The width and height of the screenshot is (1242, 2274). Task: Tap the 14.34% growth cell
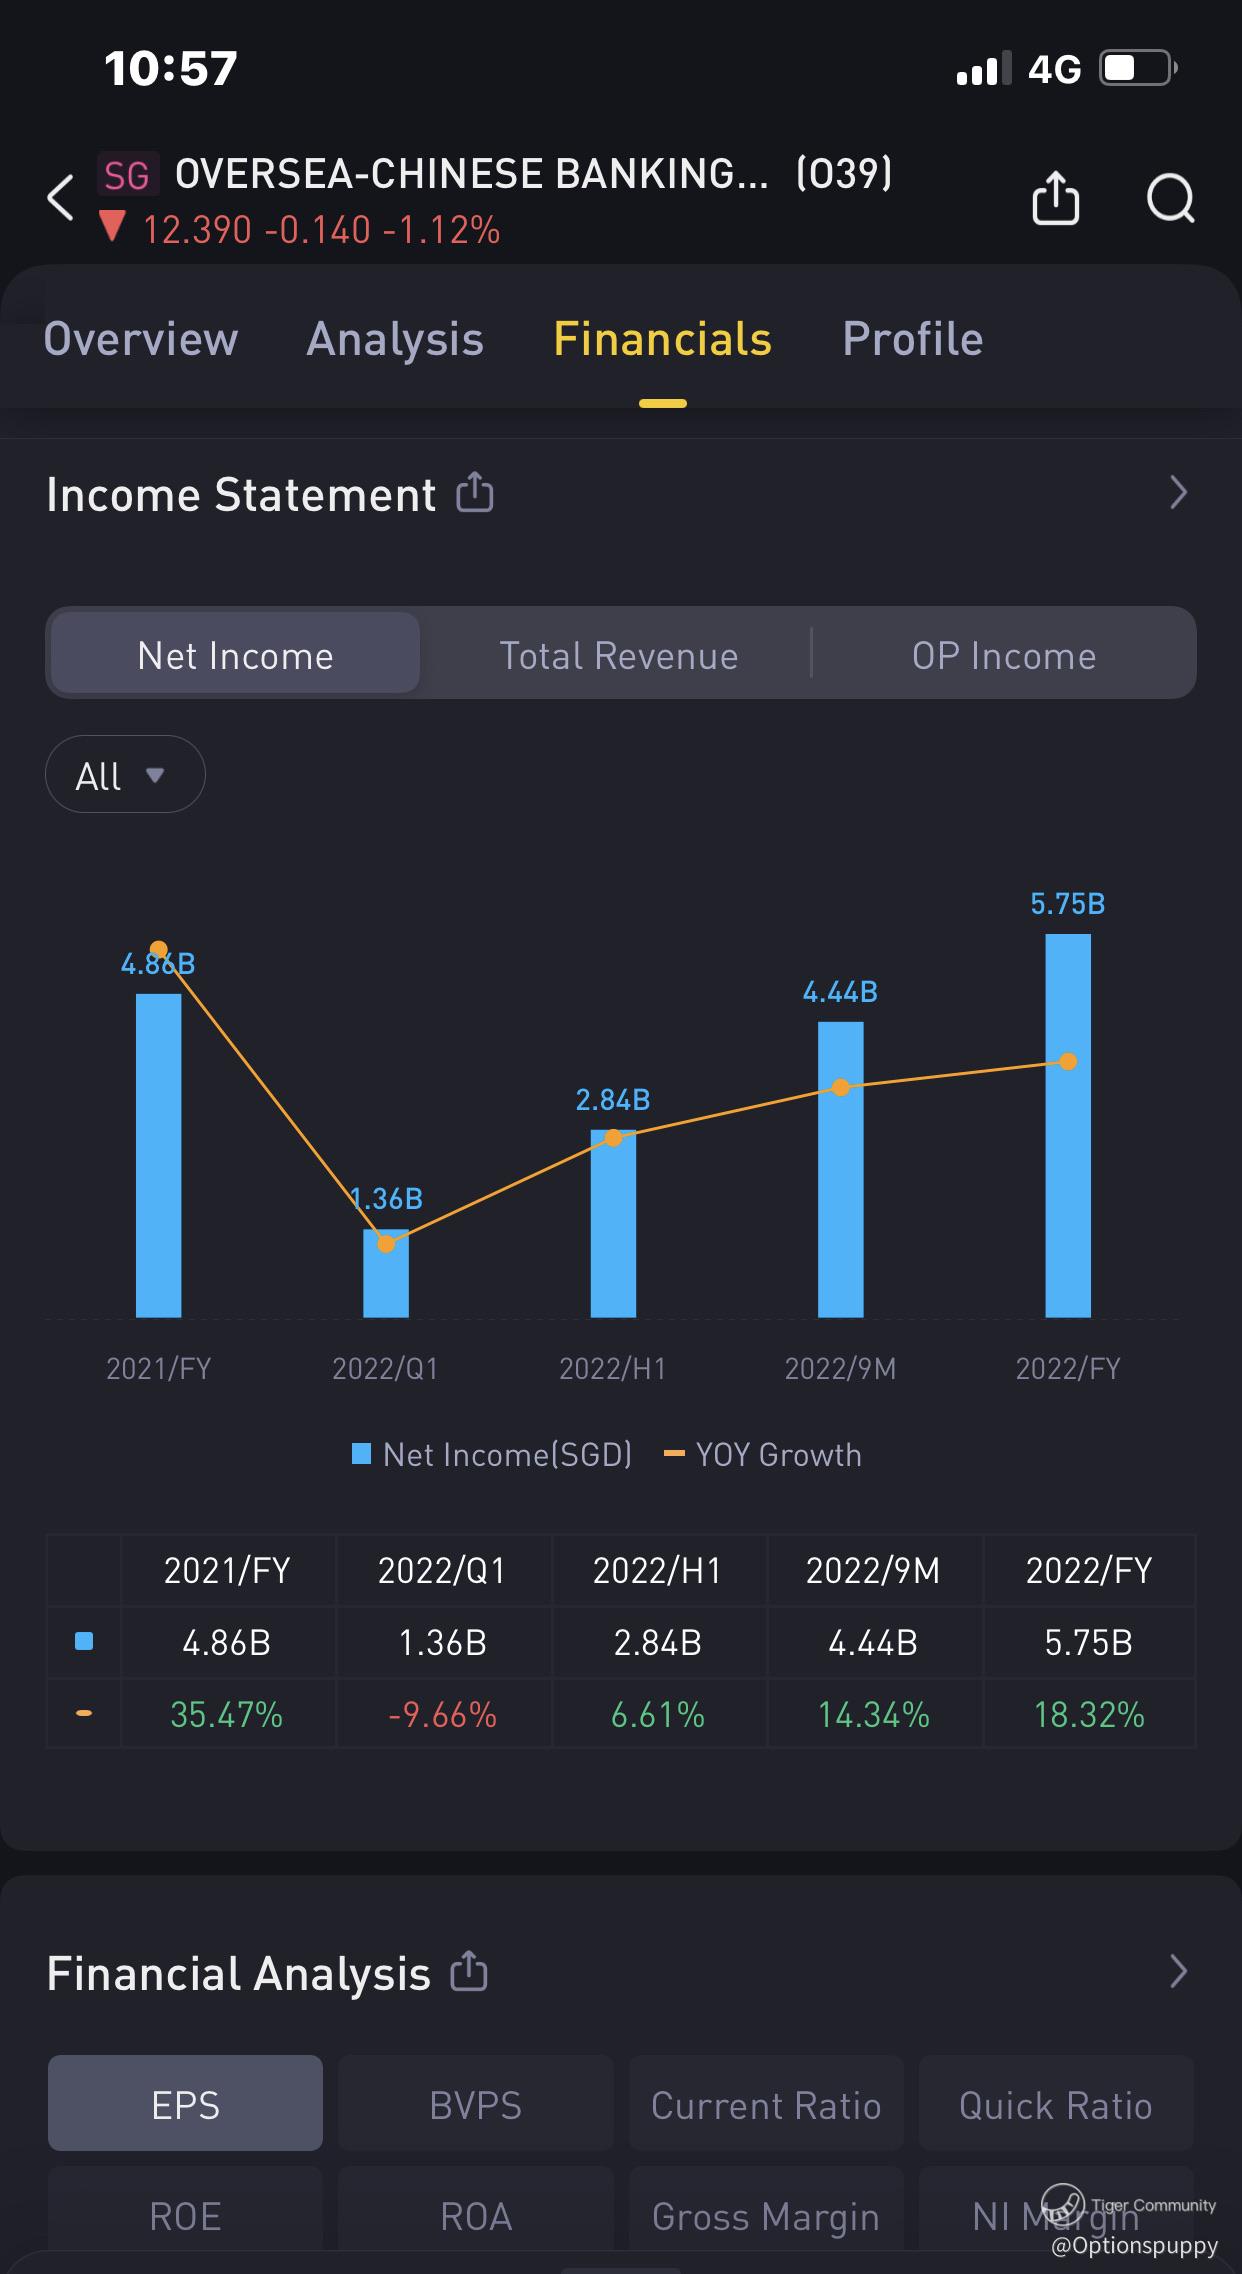click(874, 1714)
